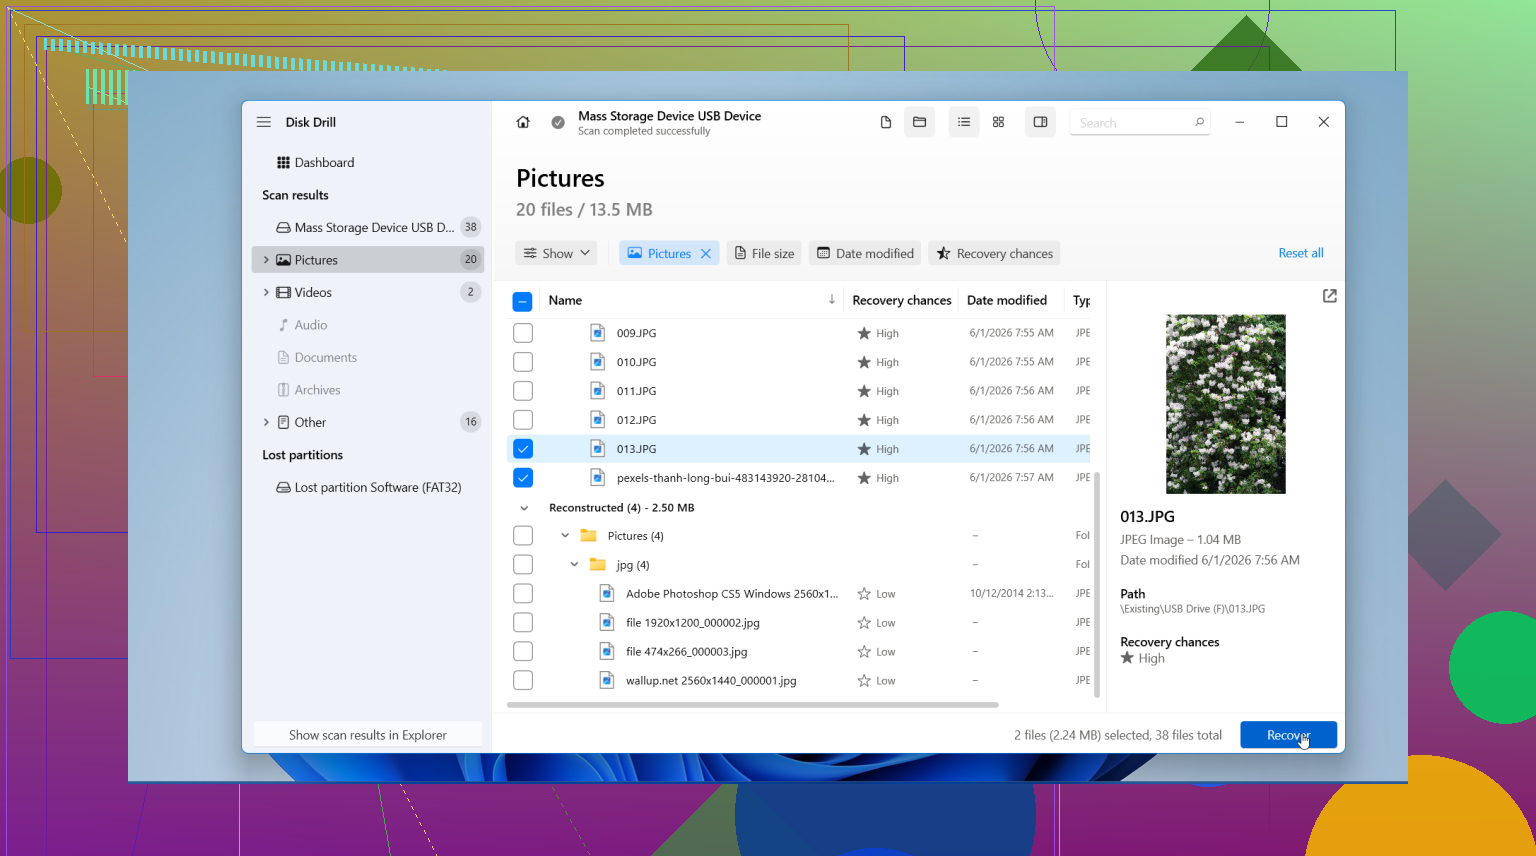The height and width of the screenshot is (856, 1536).
Task: Click the Other category in sidebar
Action: (x=368, y=422)
